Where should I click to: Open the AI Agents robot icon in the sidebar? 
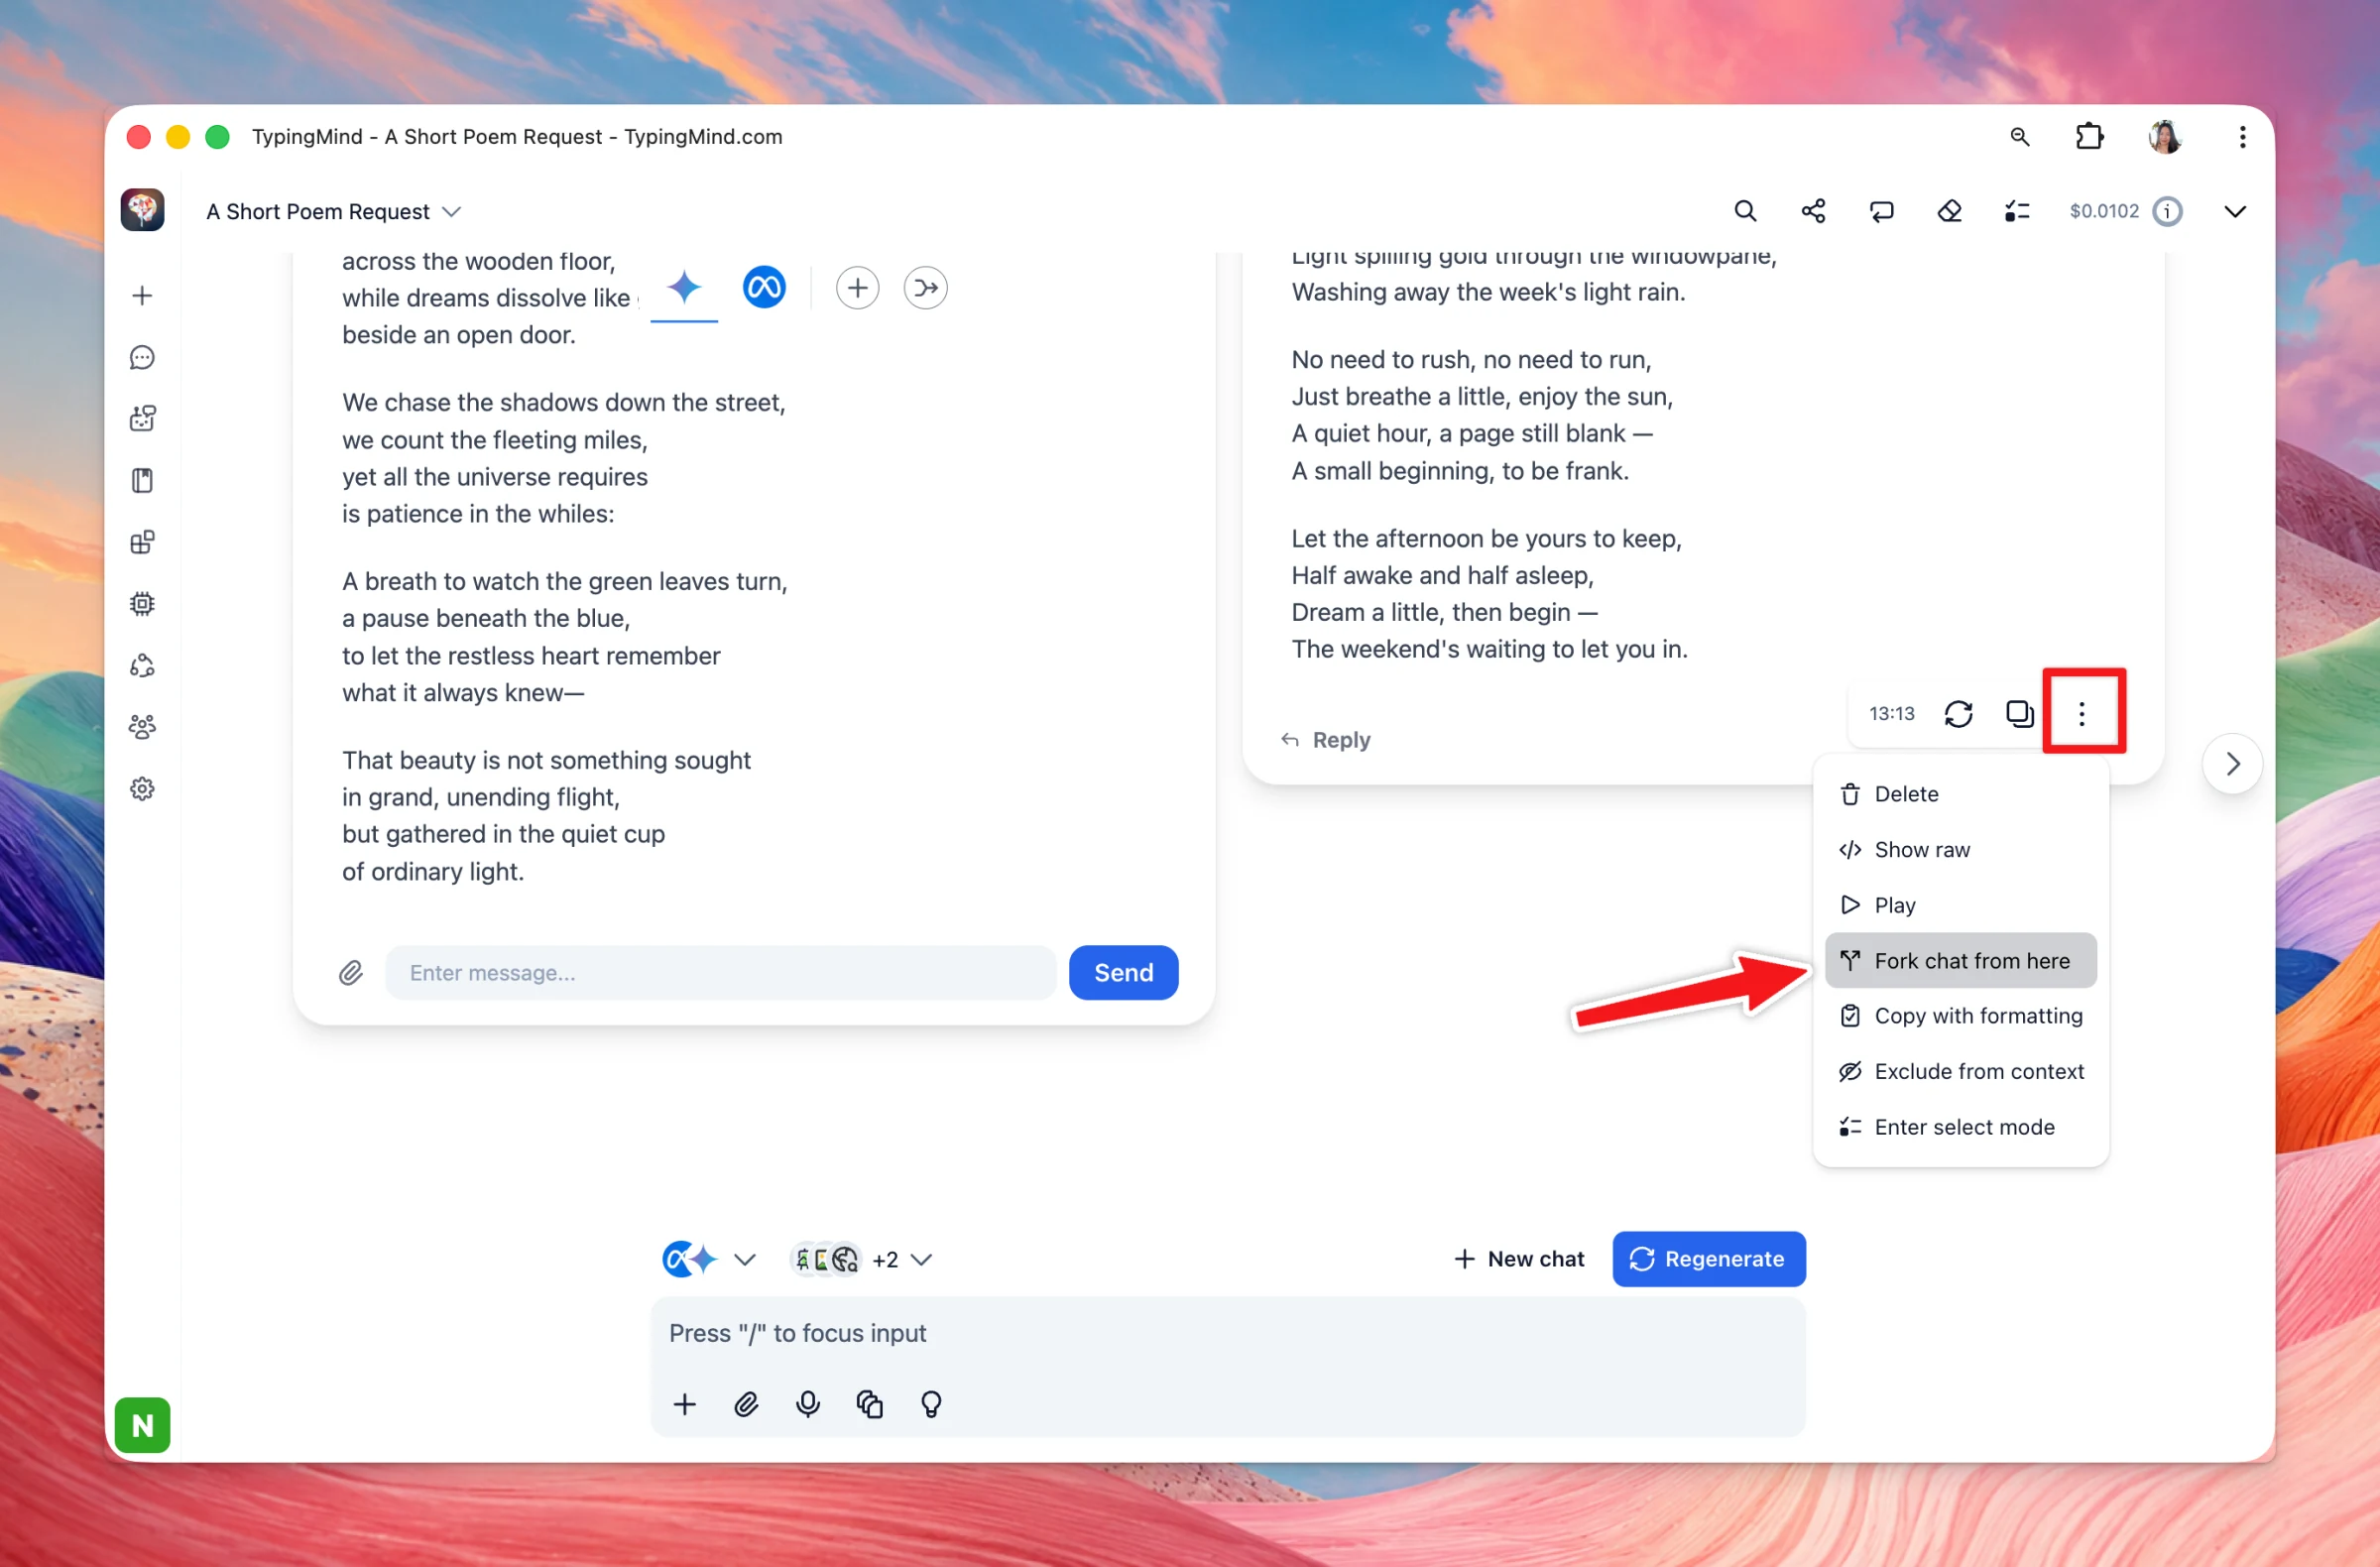point(142,418)
